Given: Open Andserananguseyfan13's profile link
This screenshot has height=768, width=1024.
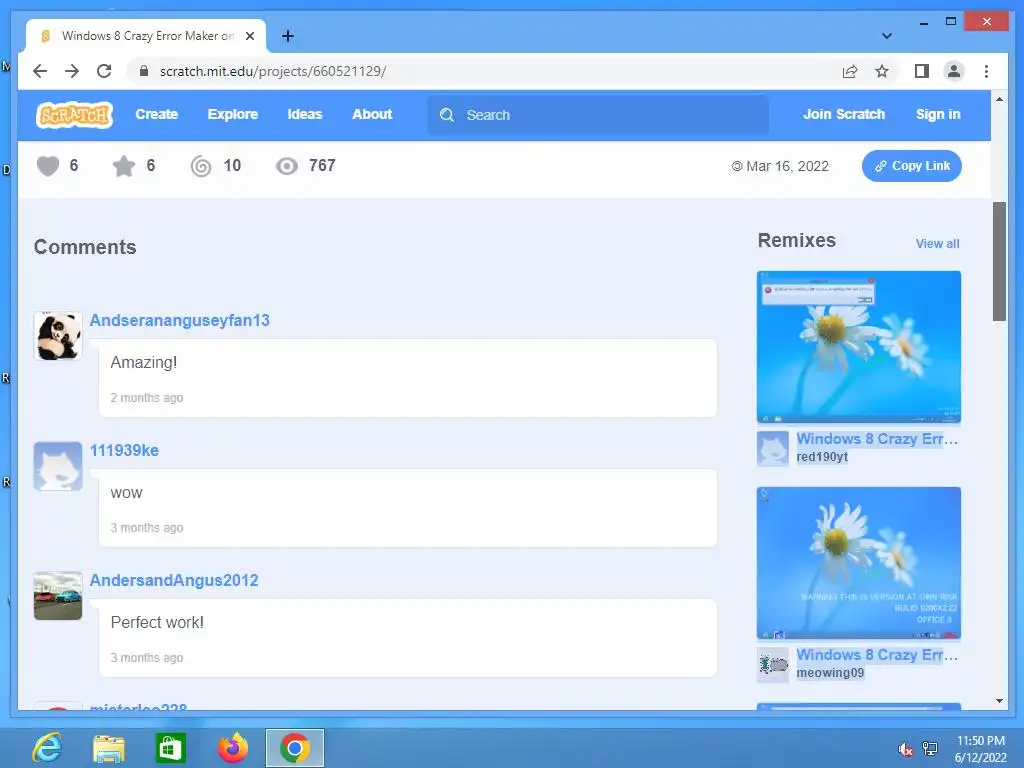Looking at the screenshot, I should (180, 320).
